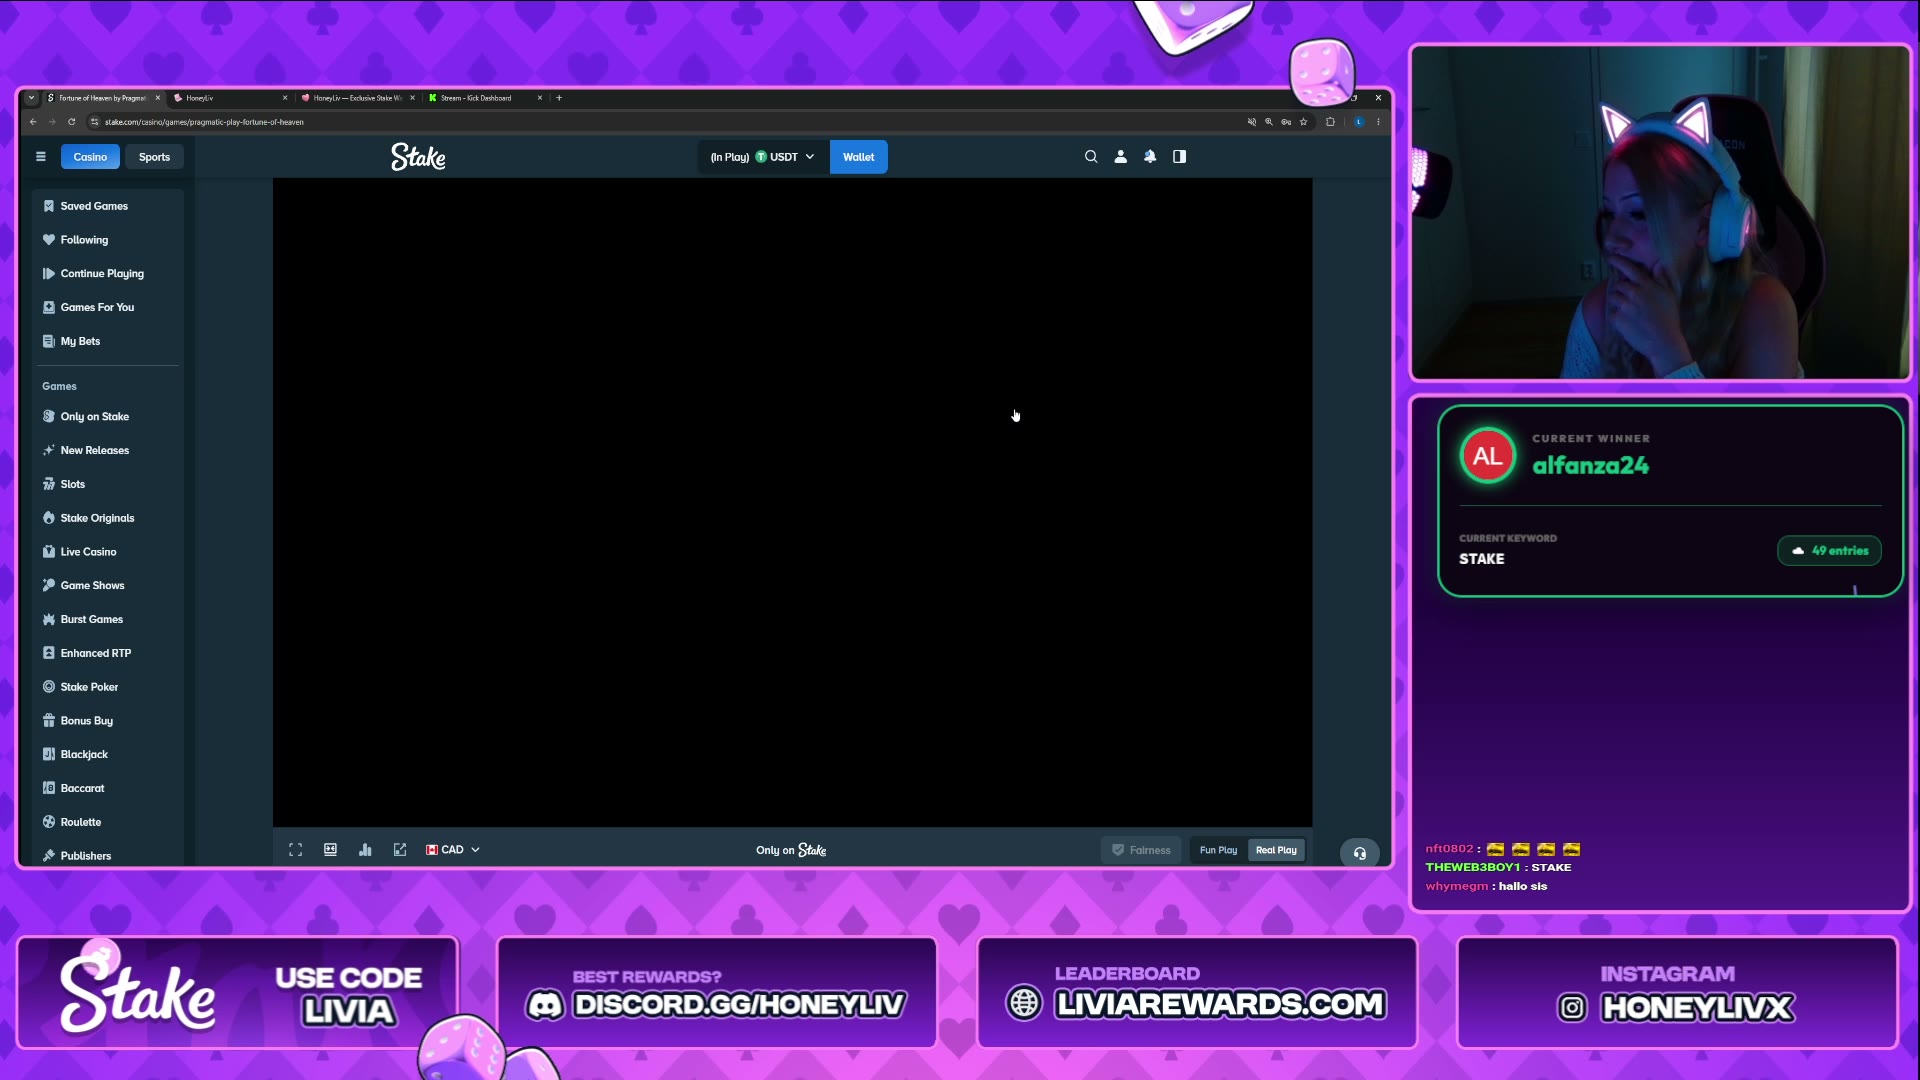Switch to Real Play mode
This screenshot has height=1080, width=1920.
1276,850
